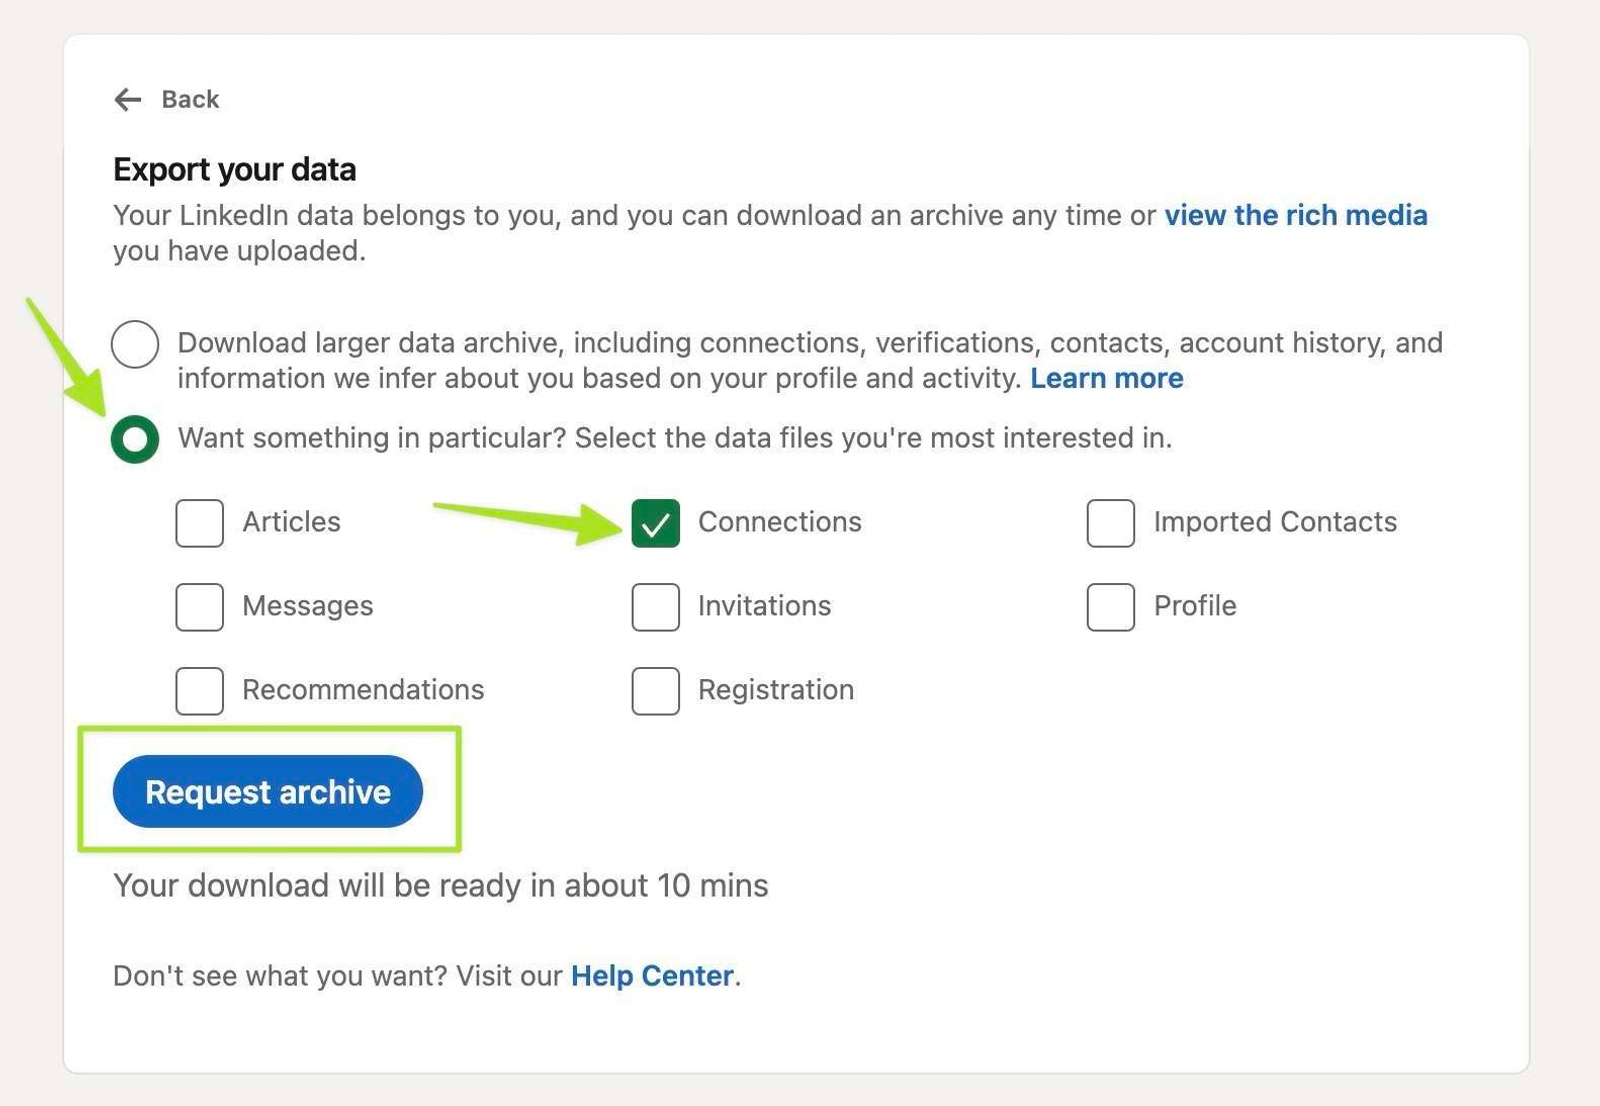
Task: Click the 'Export your data' heading
Action: pos(235,169)
